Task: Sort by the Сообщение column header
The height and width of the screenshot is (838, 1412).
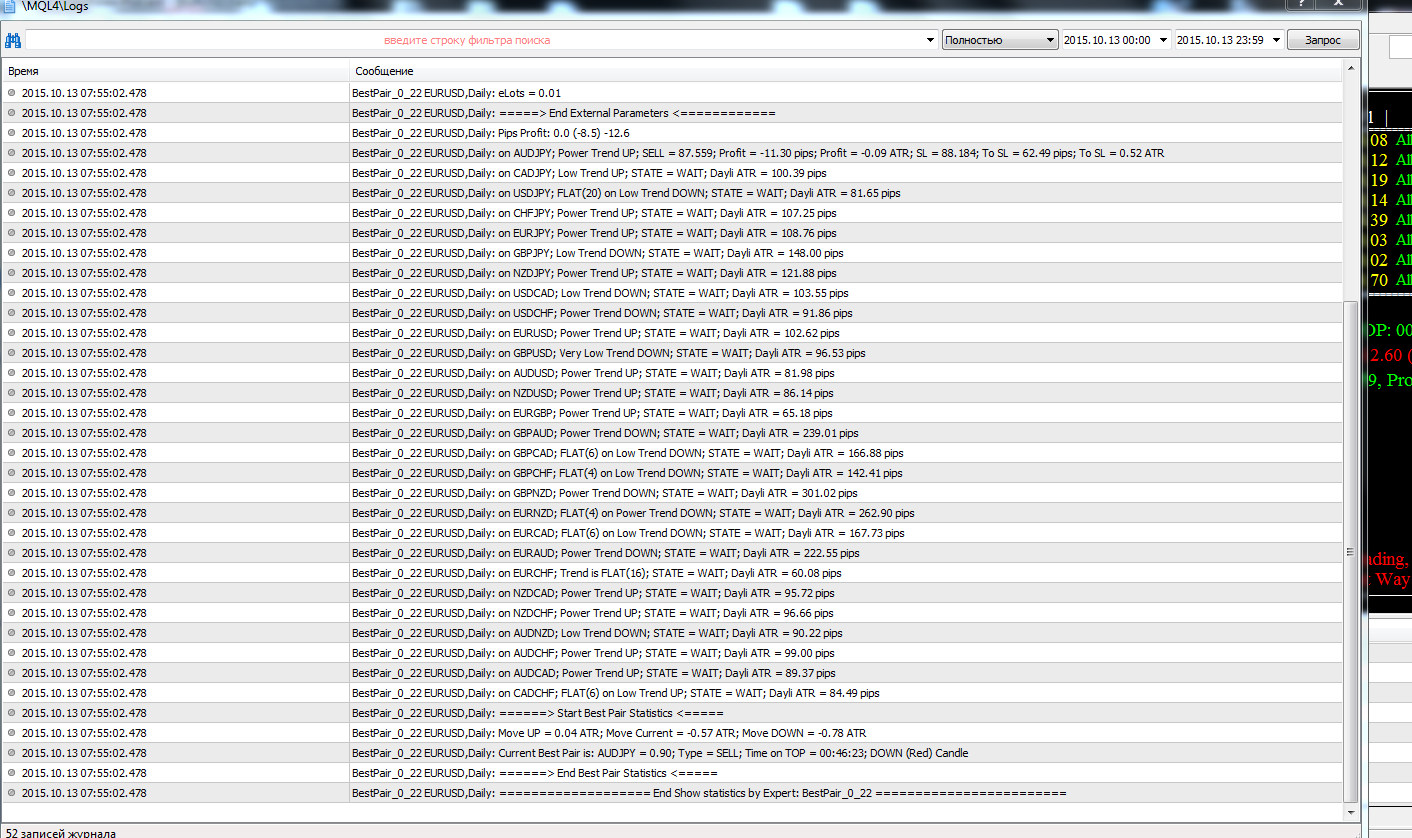Action: (845, 71)
